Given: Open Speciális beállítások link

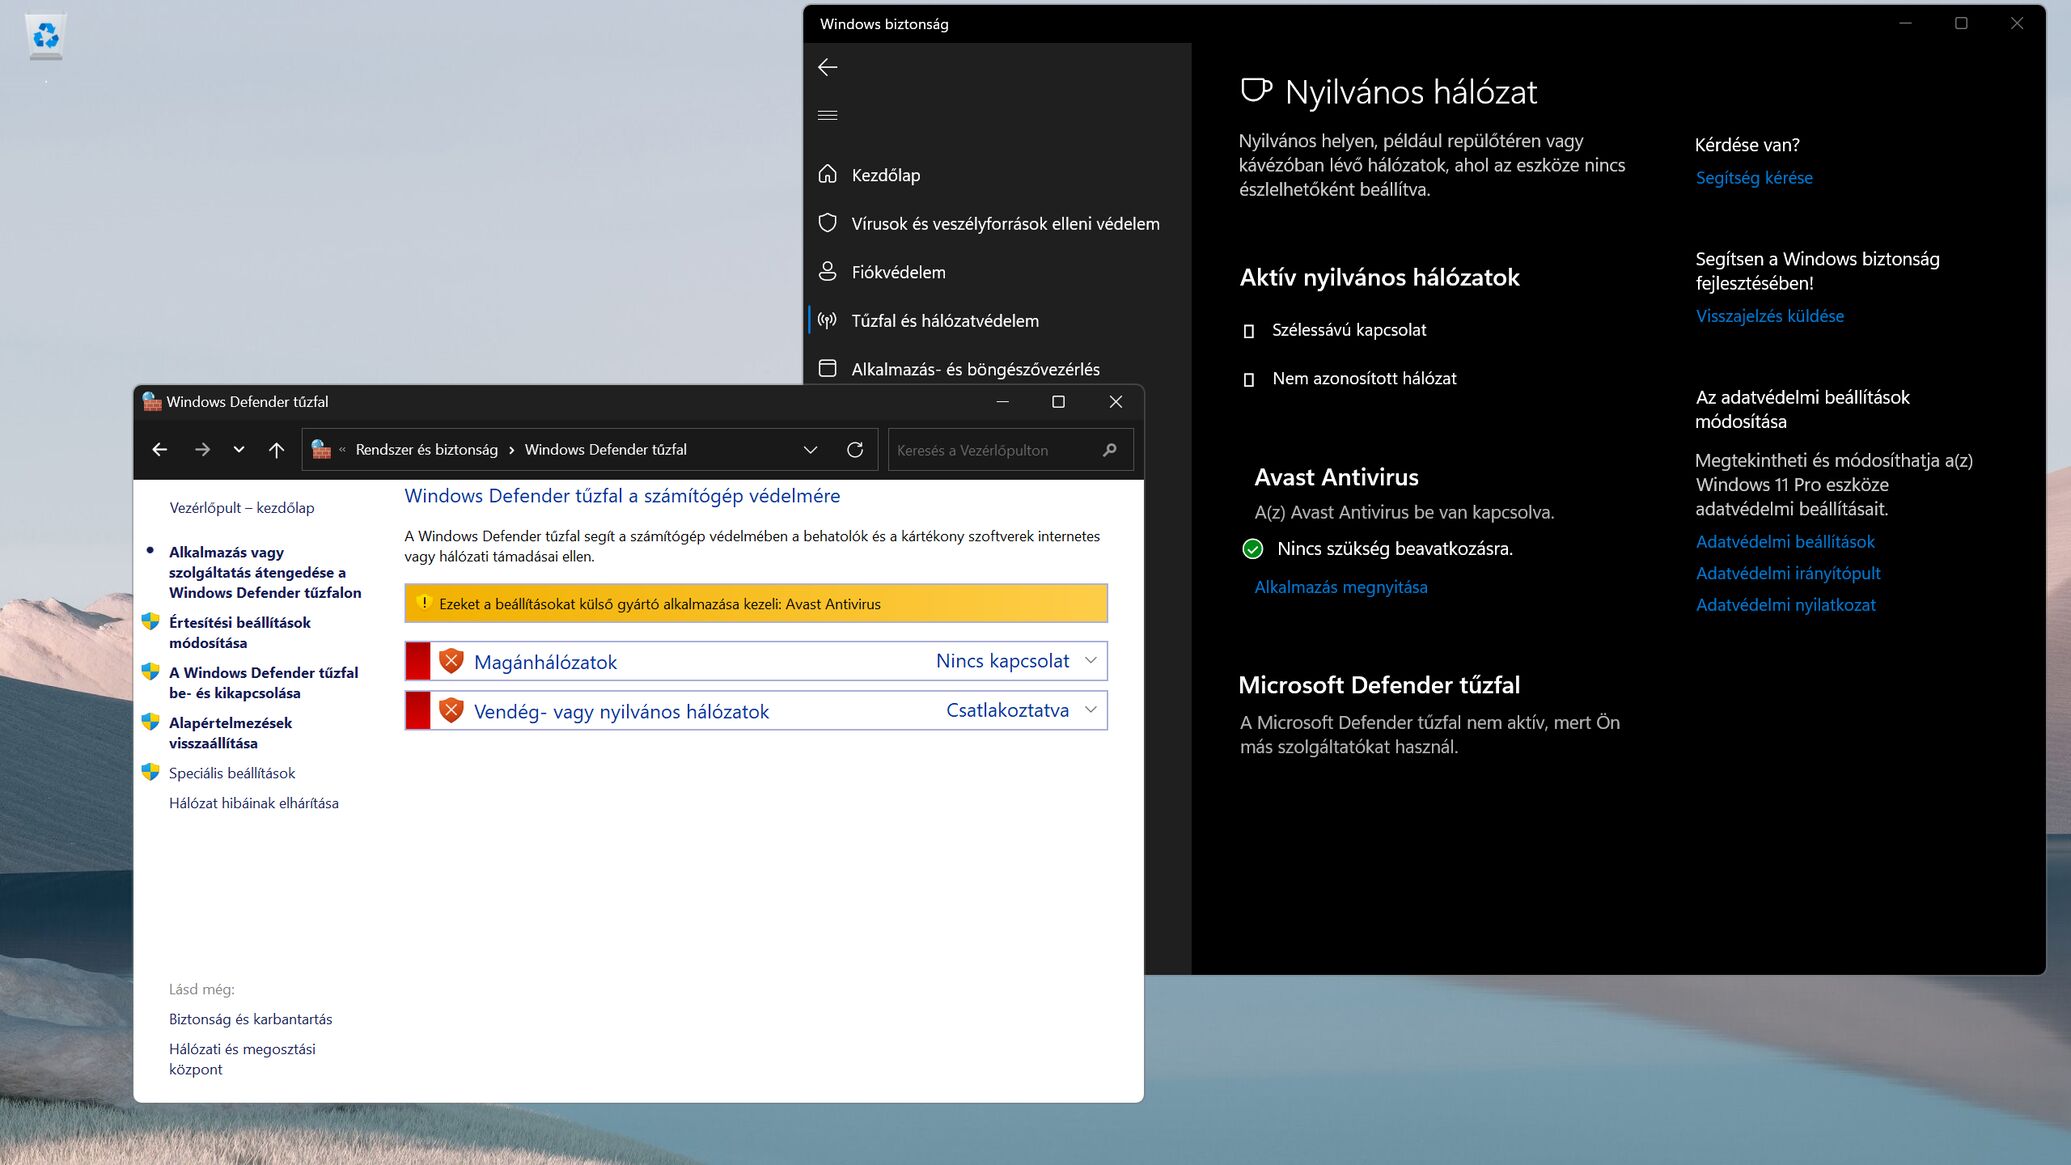Looking at the screenshot, I should pos(232,773).
